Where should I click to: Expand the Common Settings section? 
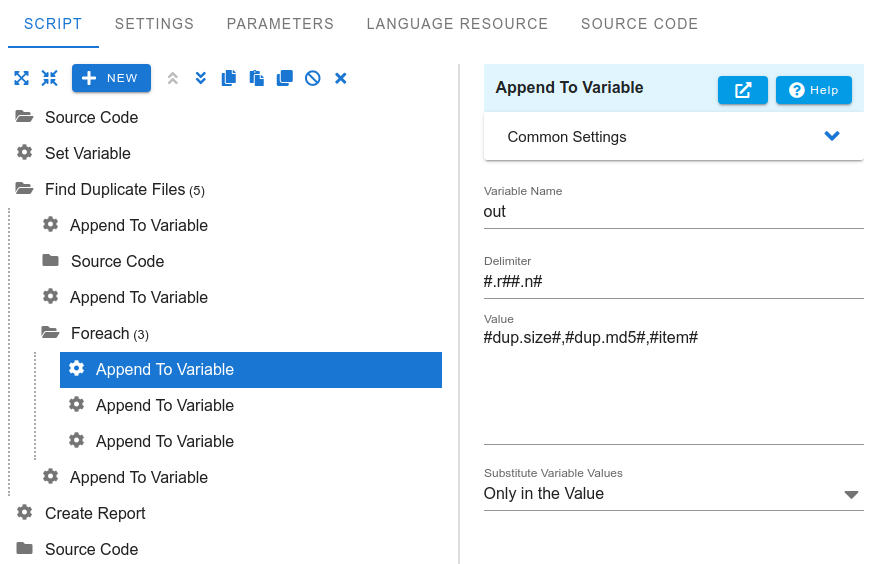[x=673, y=136]
